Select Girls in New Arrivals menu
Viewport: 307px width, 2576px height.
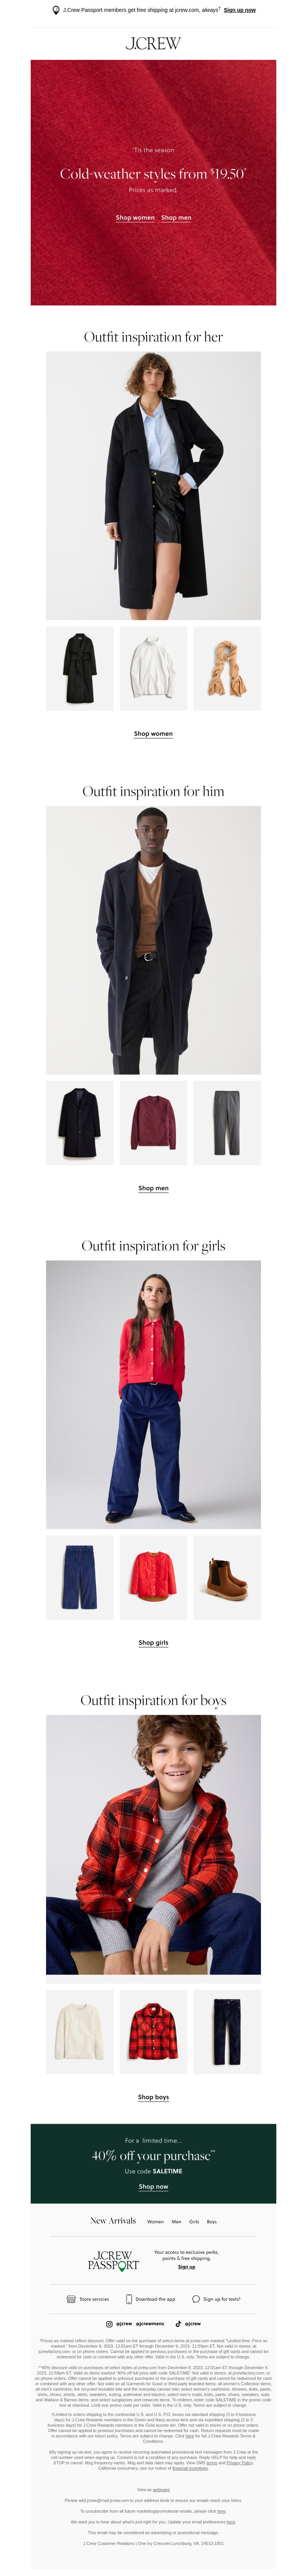(194, 2222)
